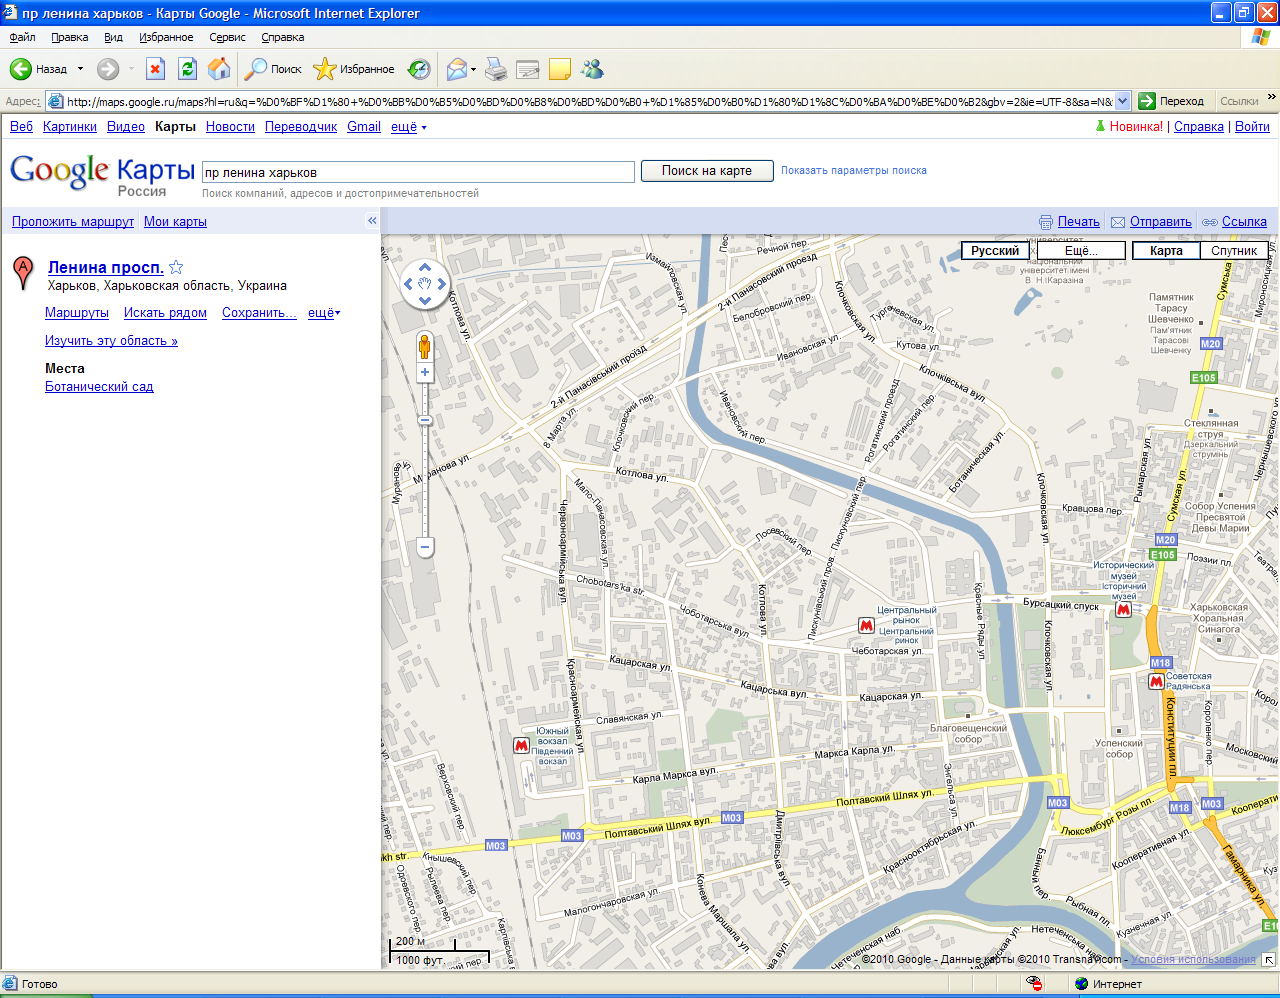Click Поиск на карте button
Image resolution: width=1280 pixels, height=998 pixels.
pyautogui.click(x=707, y=171)
